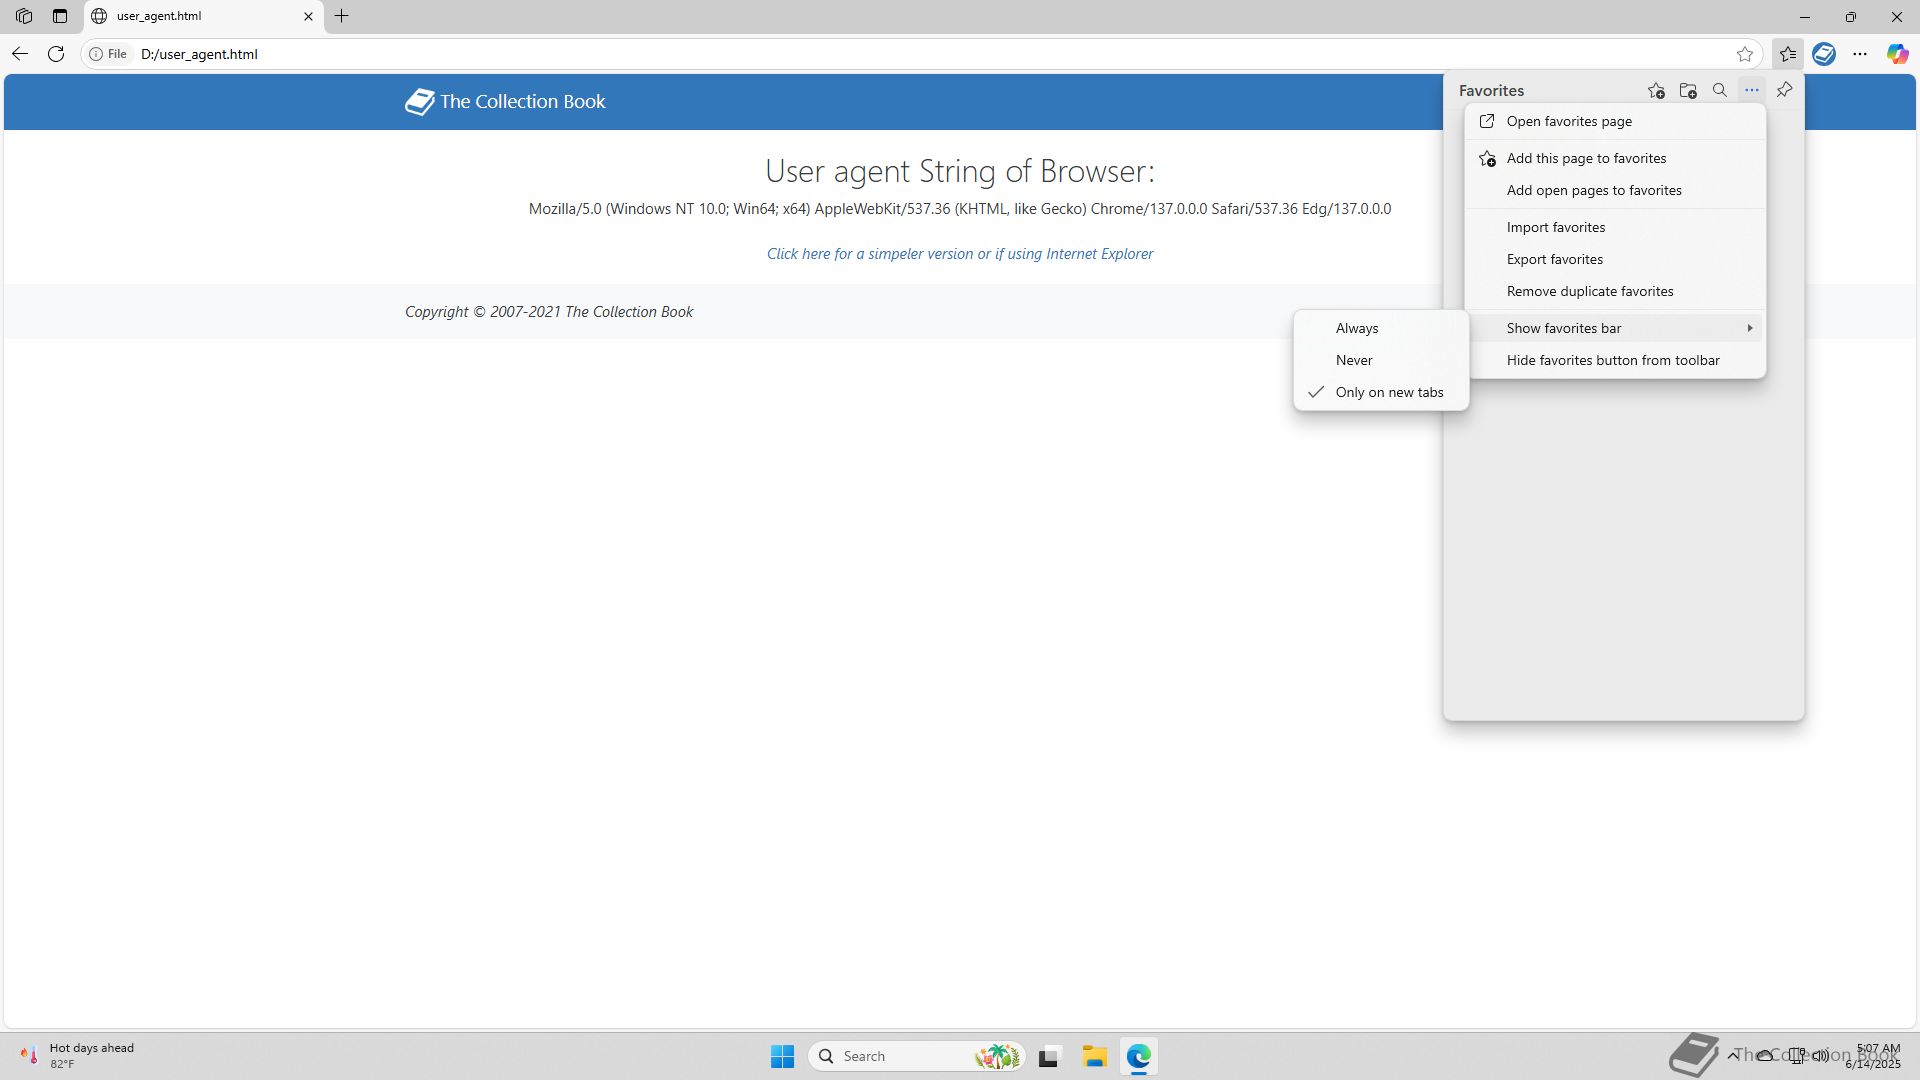The height and width of the screenshot is (1080, 1920).
Task: Open the Copilot icon in toolbar
Action: tap(1897, 54)
